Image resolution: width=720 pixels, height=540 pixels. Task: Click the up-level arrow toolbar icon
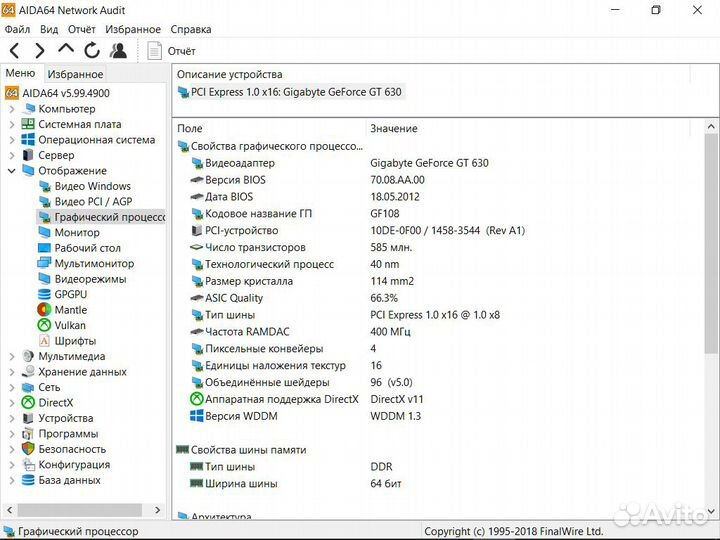[x=66, y=48]
